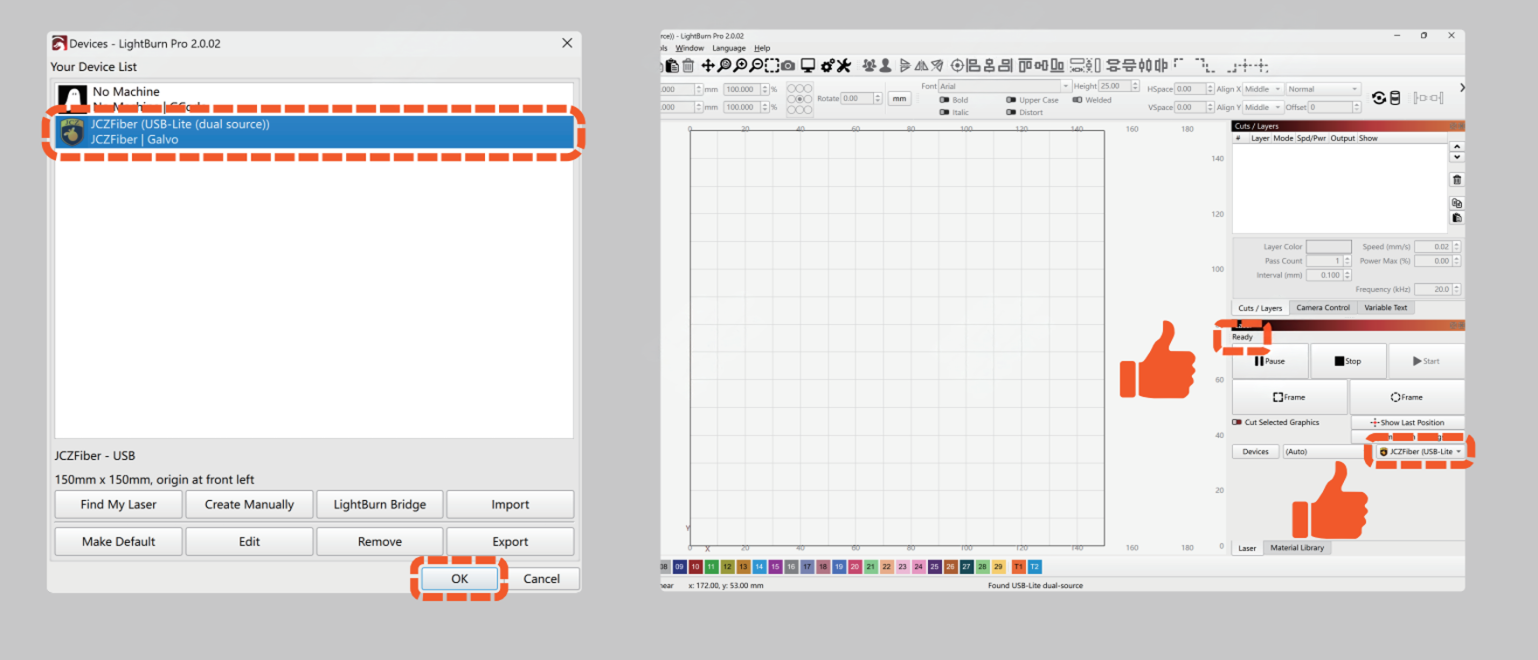This screenshot has height=660, width=1538.
Task: Click the rotate-sync icon near Offset field
Action: tap(1379, 98)
